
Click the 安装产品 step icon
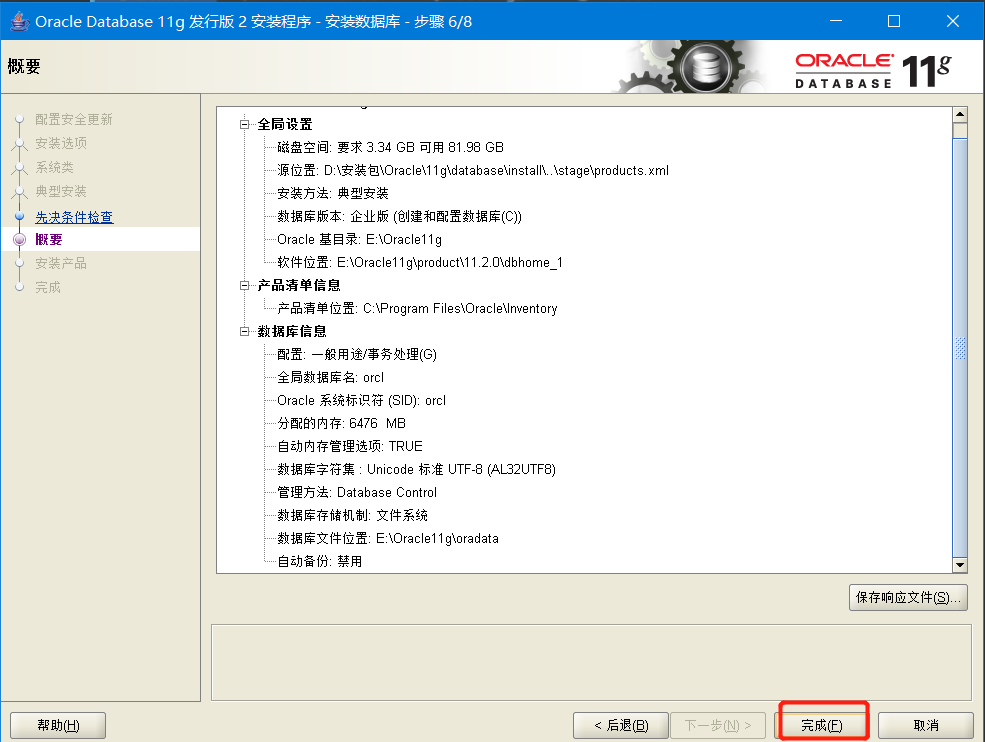[x=21, y=263]
